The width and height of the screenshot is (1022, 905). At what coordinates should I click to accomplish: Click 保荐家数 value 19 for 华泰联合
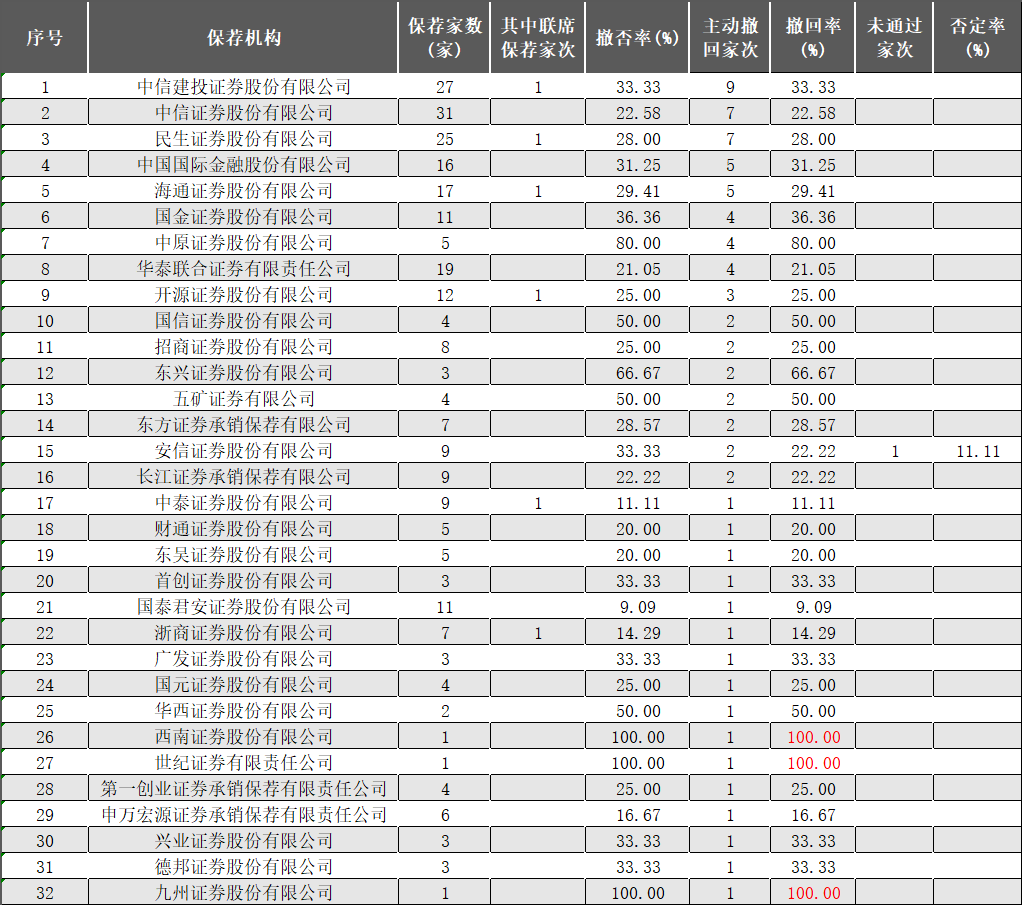pos(445,269)
